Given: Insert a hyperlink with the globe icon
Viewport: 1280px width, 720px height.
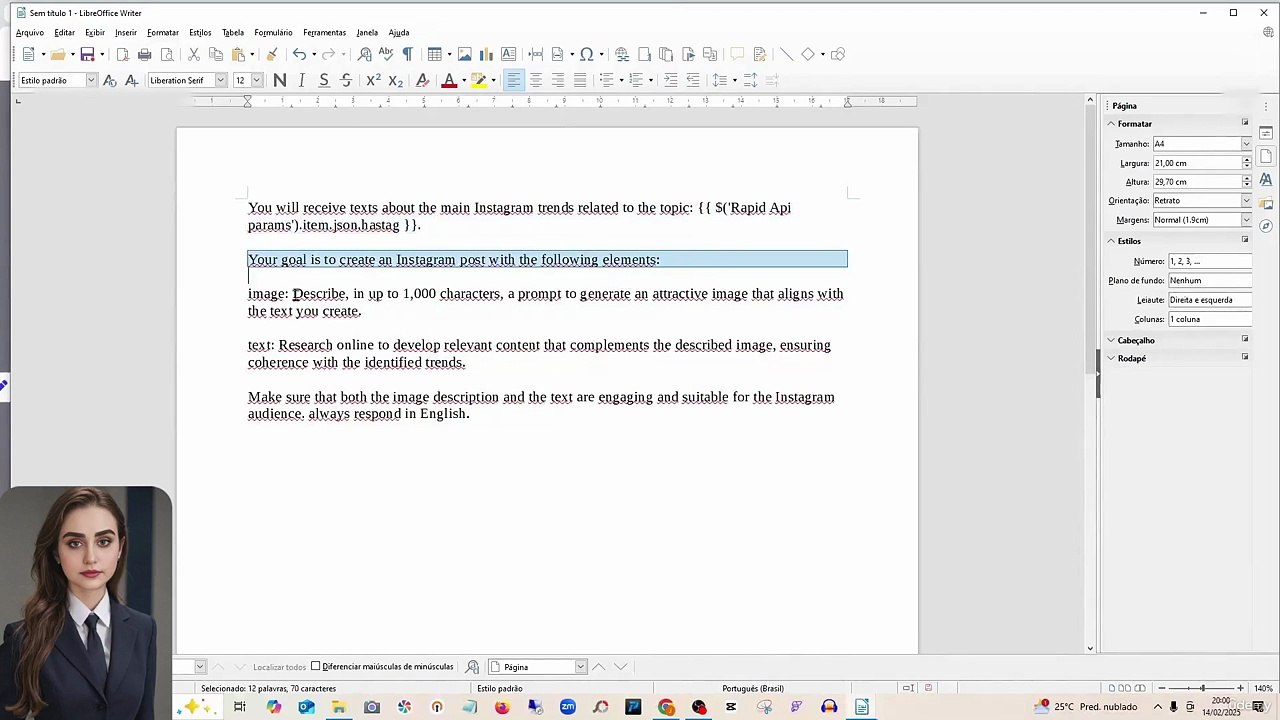Looking at the screenshot, I should (622, 54).
